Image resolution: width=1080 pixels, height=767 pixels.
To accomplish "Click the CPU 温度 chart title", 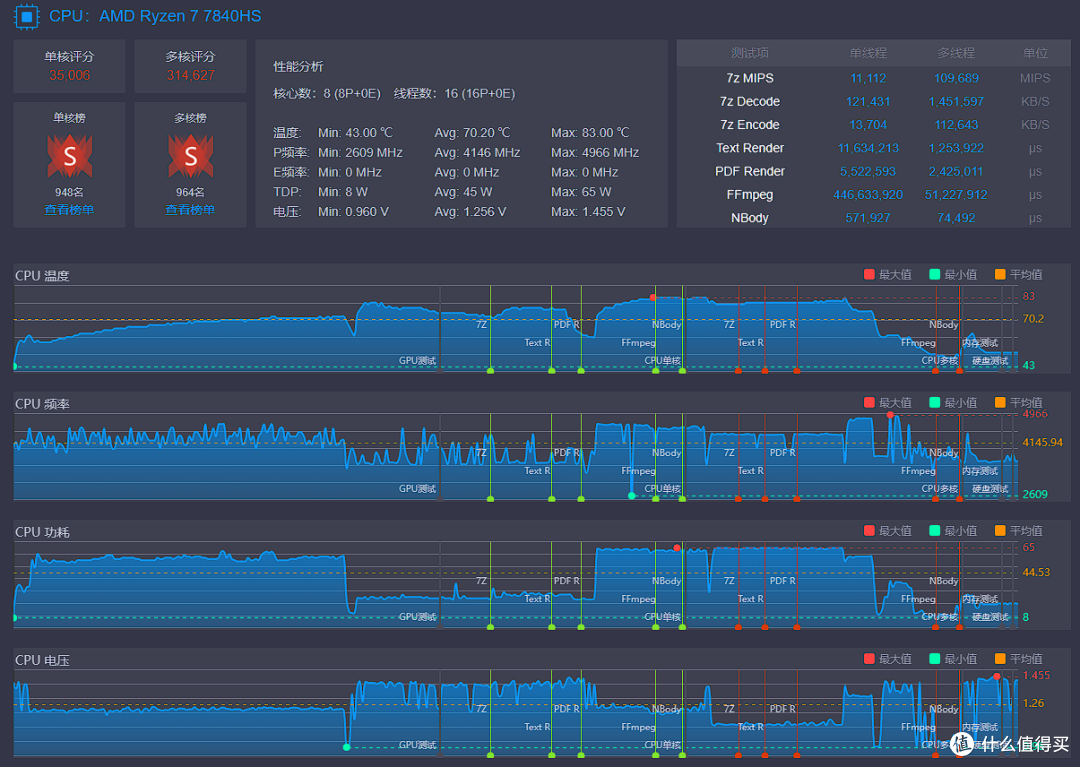I will click(42, 275).
